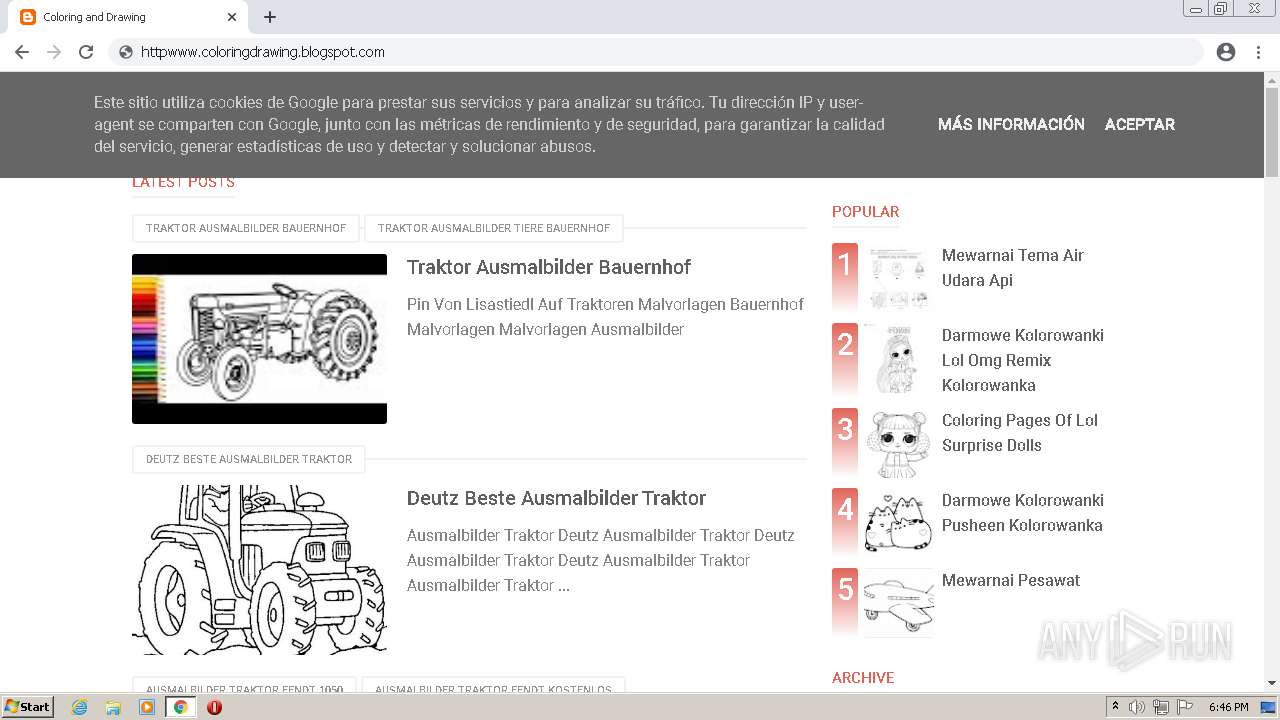Click the browser back arrow
This screenshot has height=720, width=1280.
[x=22, y=52]
